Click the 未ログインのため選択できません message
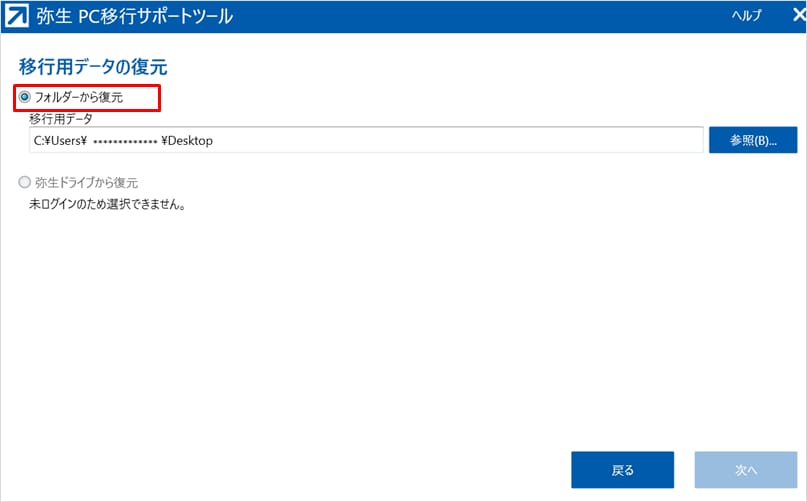This screenshot has width=807, height=502. [108, 205]
